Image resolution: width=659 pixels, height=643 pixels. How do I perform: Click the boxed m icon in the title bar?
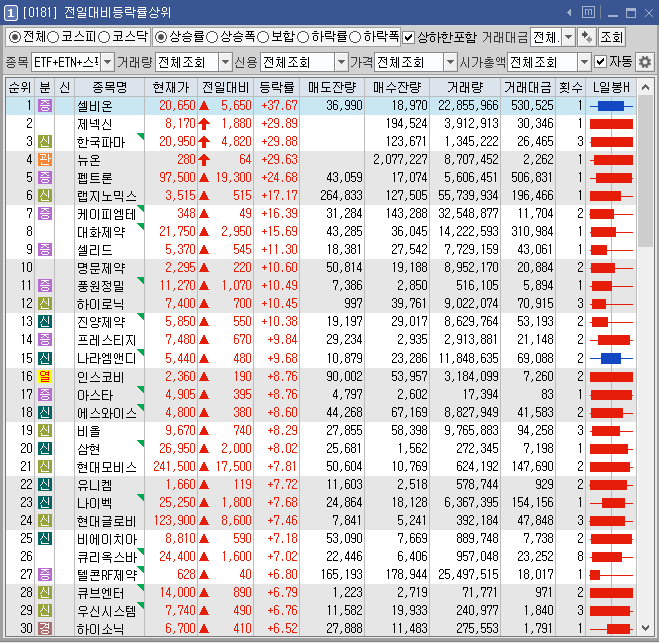pos(588,13)
